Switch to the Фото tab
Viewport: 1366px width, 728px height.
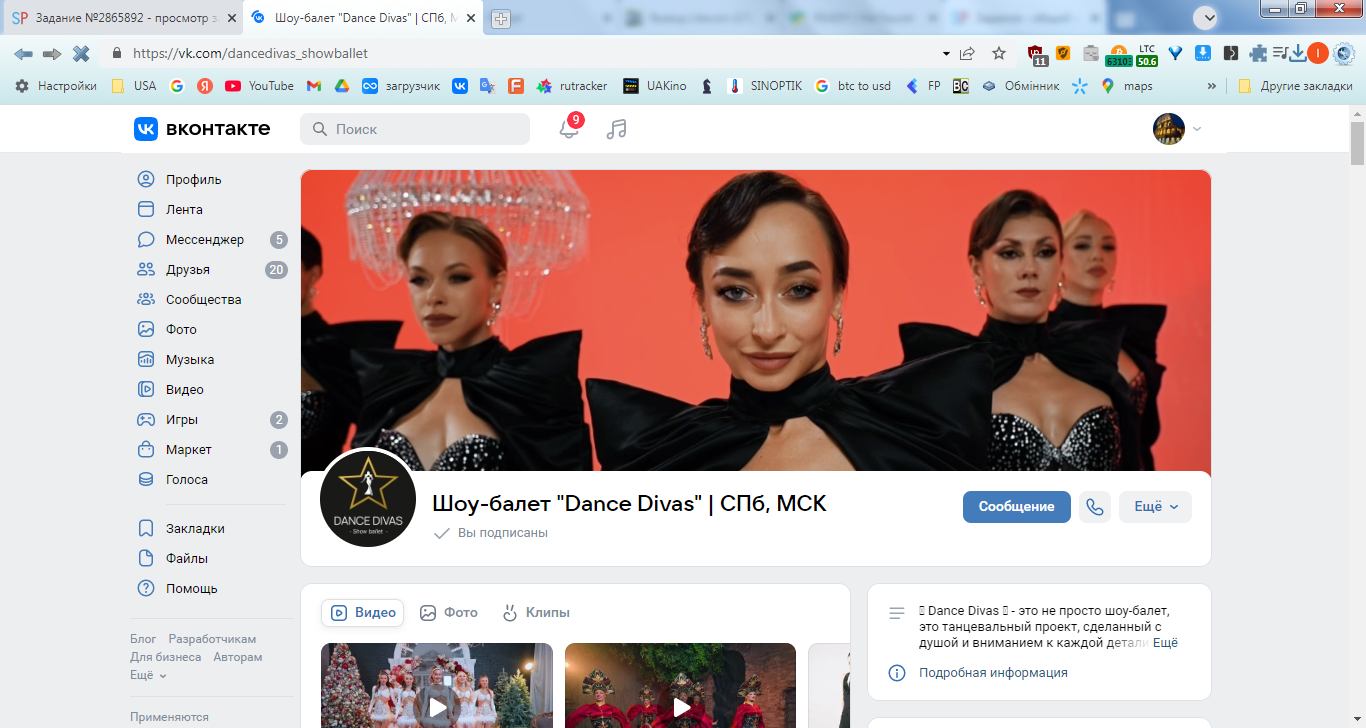coord(448,613)
